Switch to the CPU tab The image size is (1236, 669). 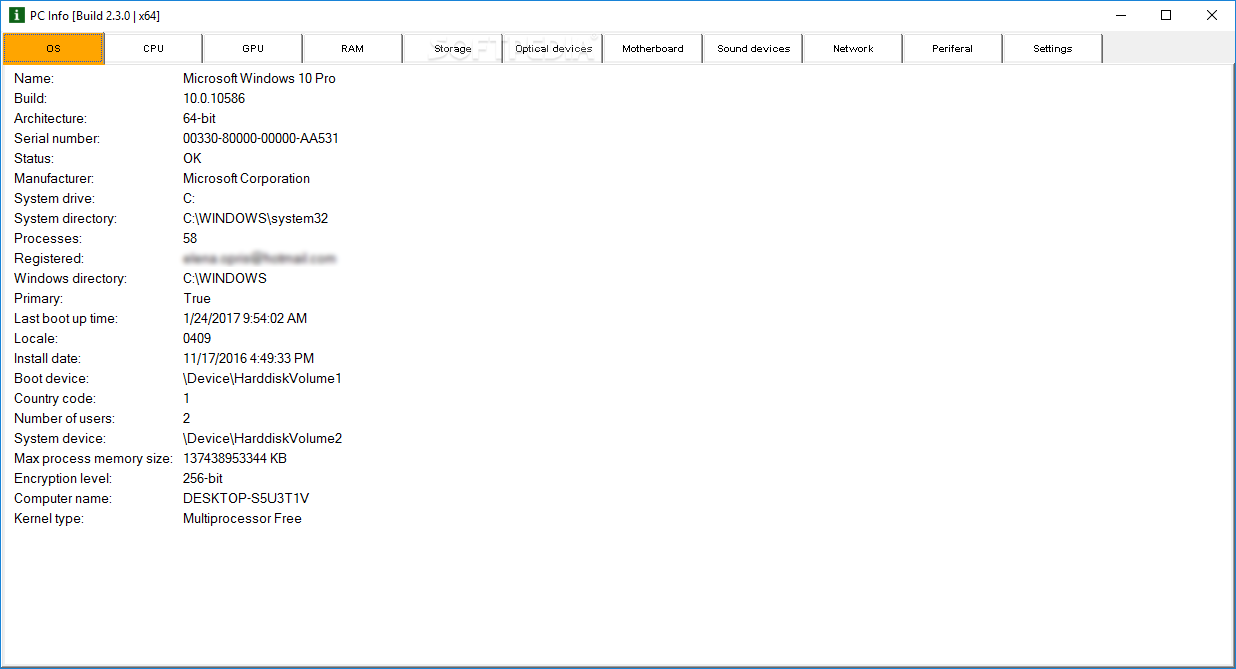coord(153,48)
